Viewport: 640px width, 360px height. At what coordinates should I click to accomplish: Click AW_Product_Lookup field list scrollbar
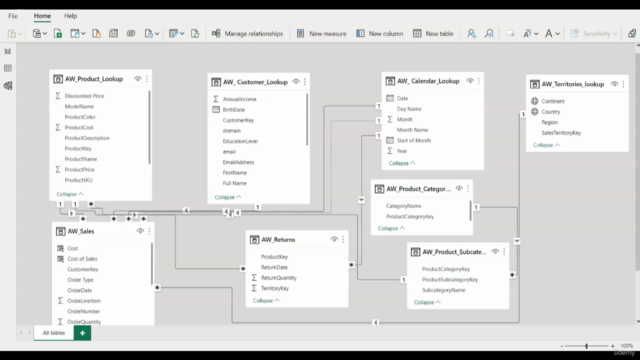tap(149, 127)
